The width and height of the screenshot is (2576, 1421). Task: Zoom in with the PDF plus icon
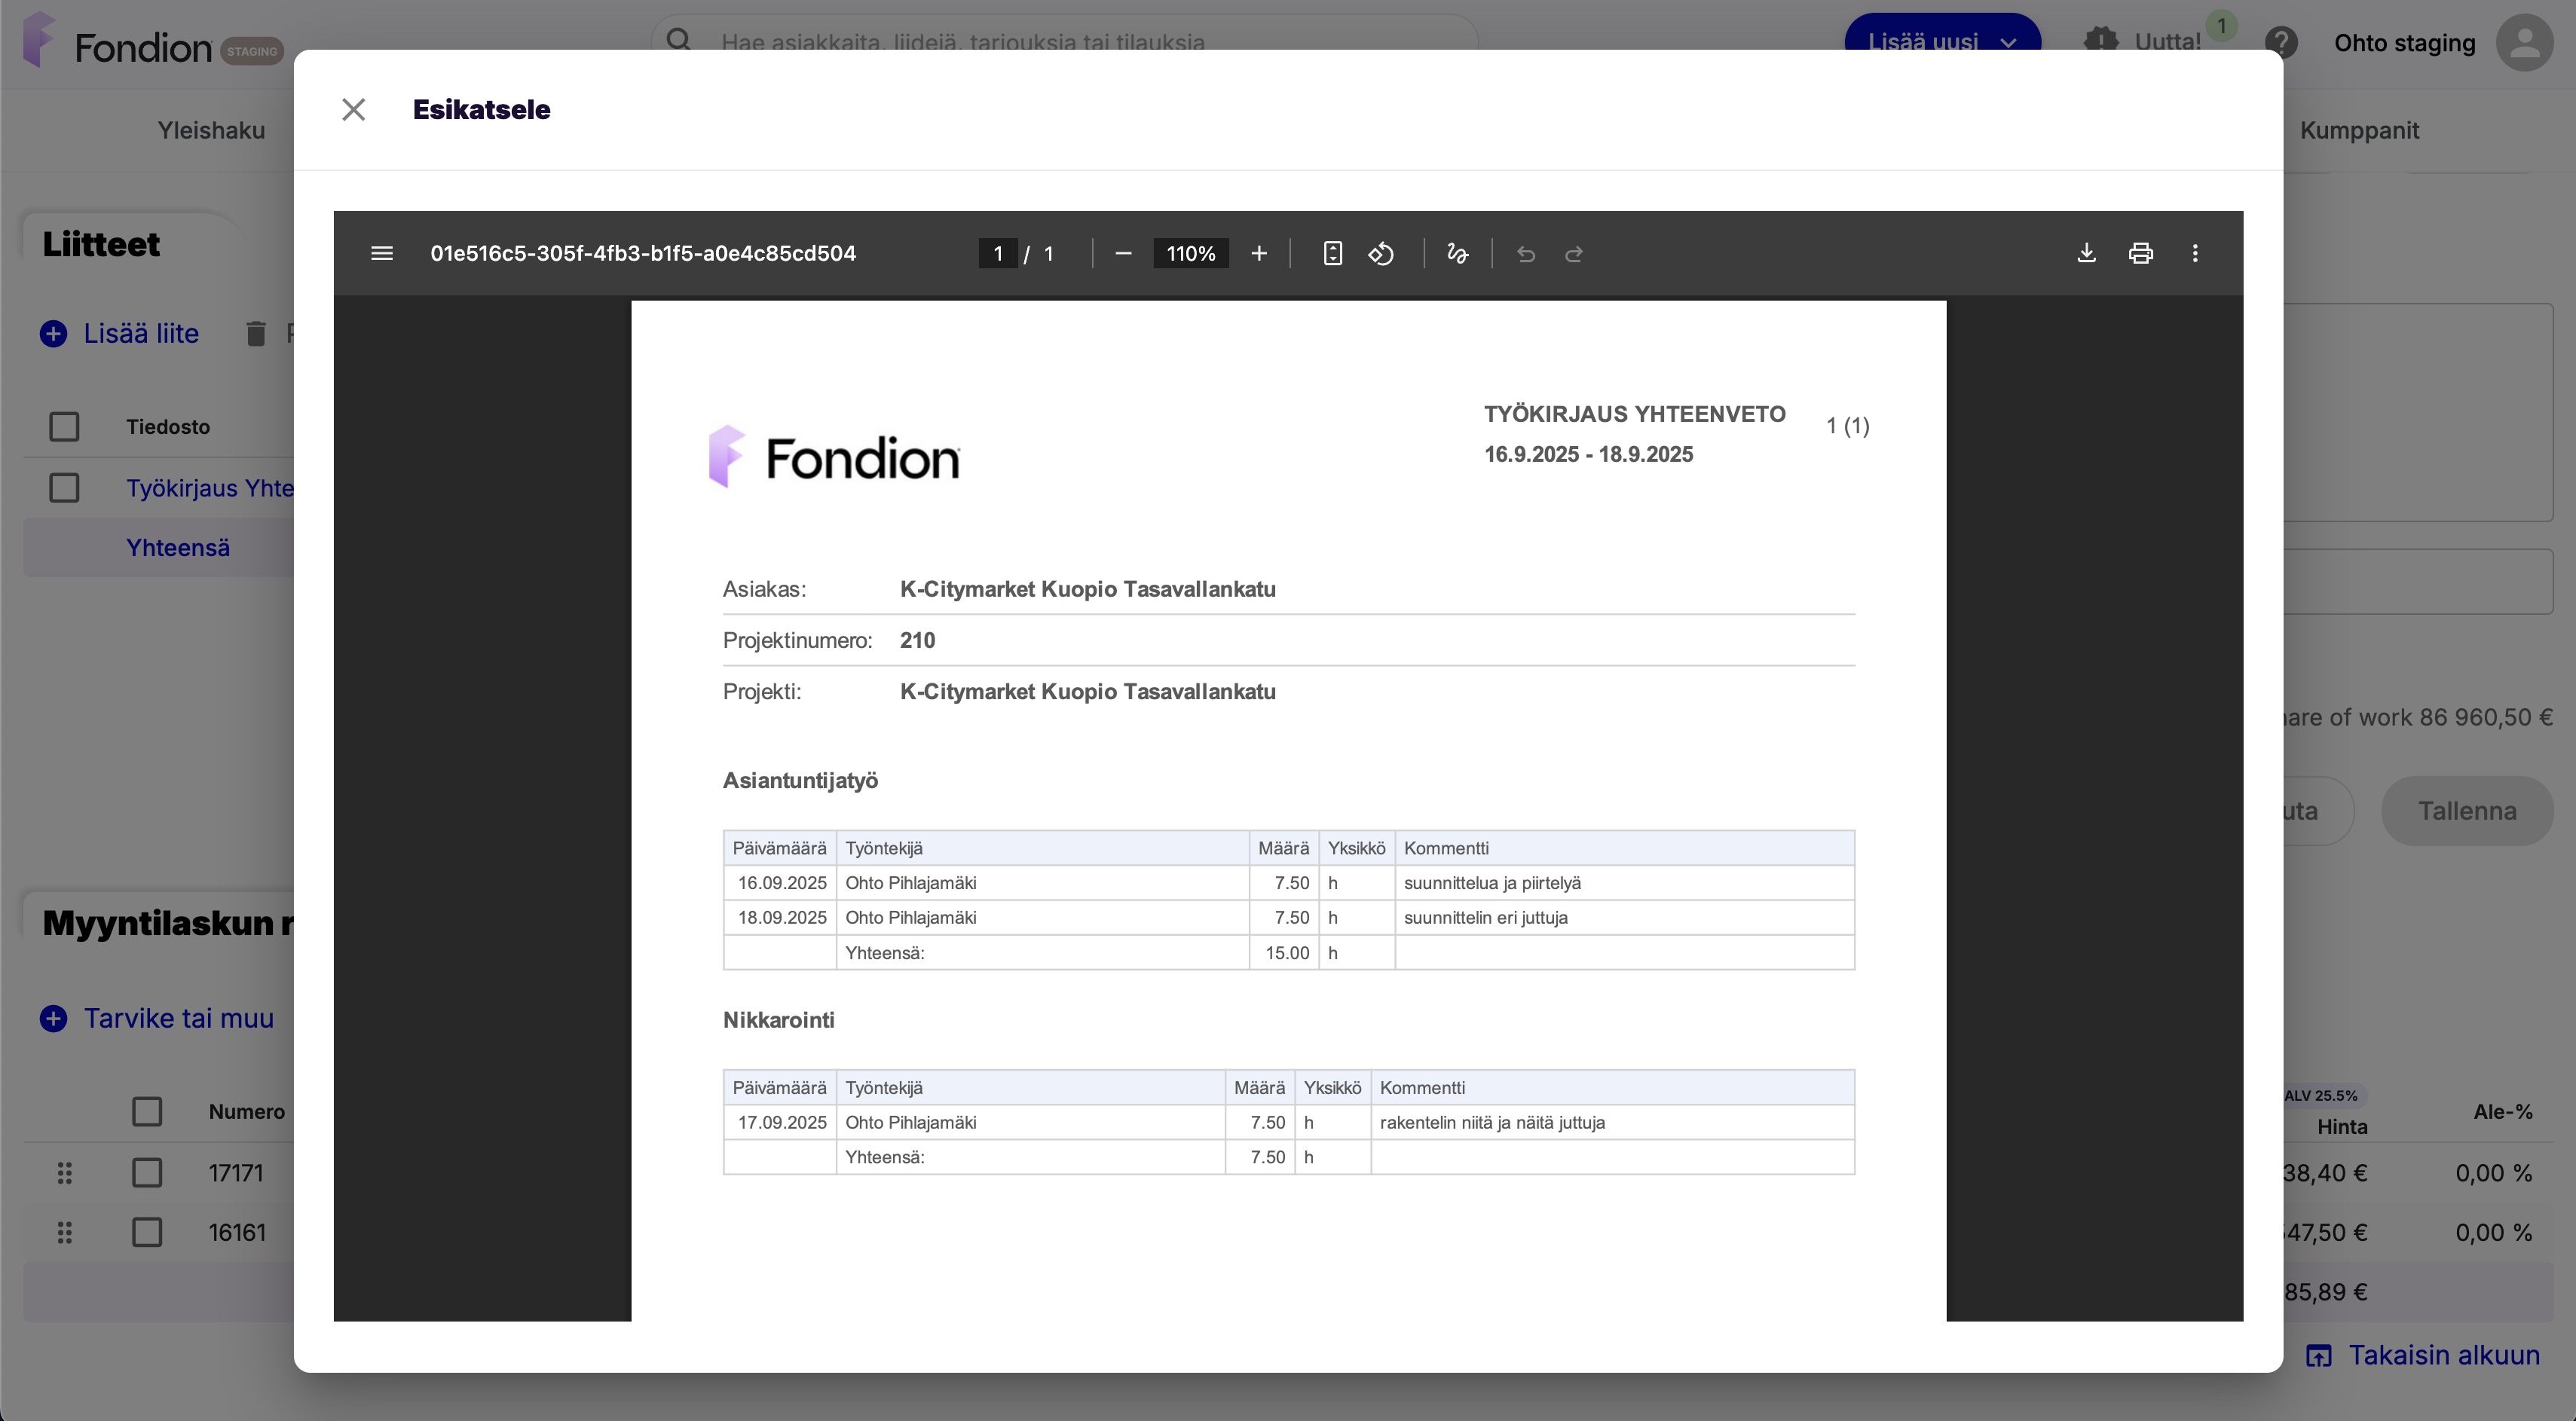point(1259,254)
